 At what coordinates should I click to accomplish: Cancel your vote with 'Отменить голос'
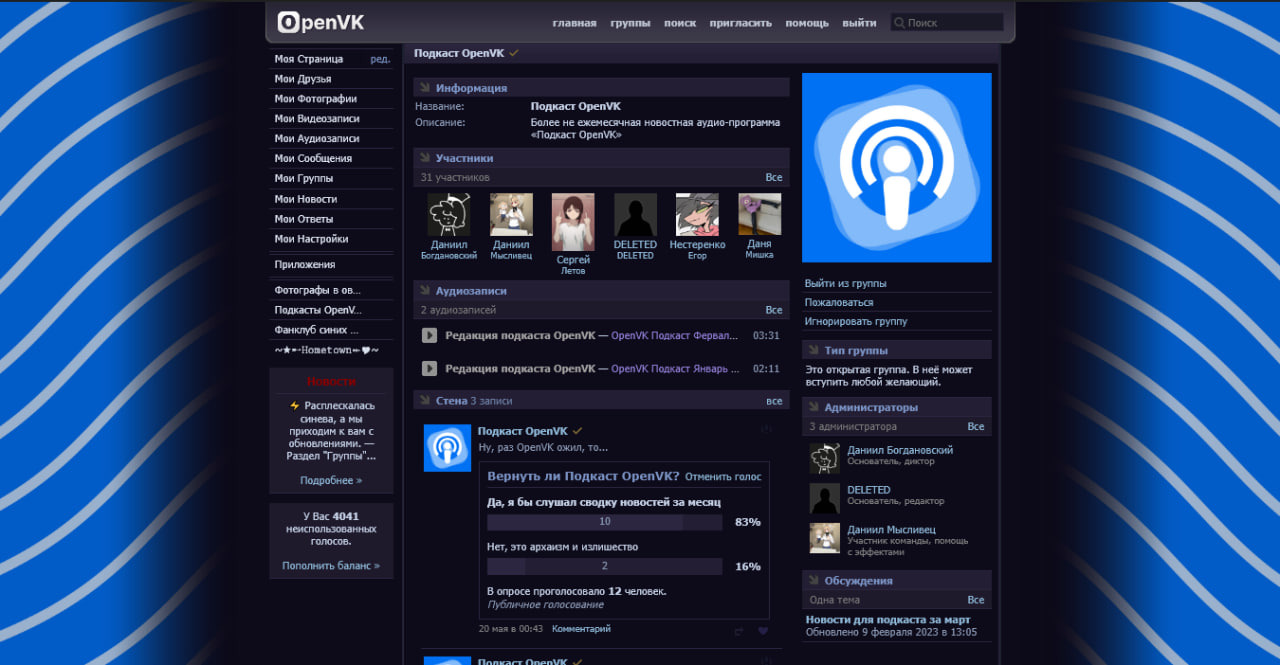pos(723,477)
